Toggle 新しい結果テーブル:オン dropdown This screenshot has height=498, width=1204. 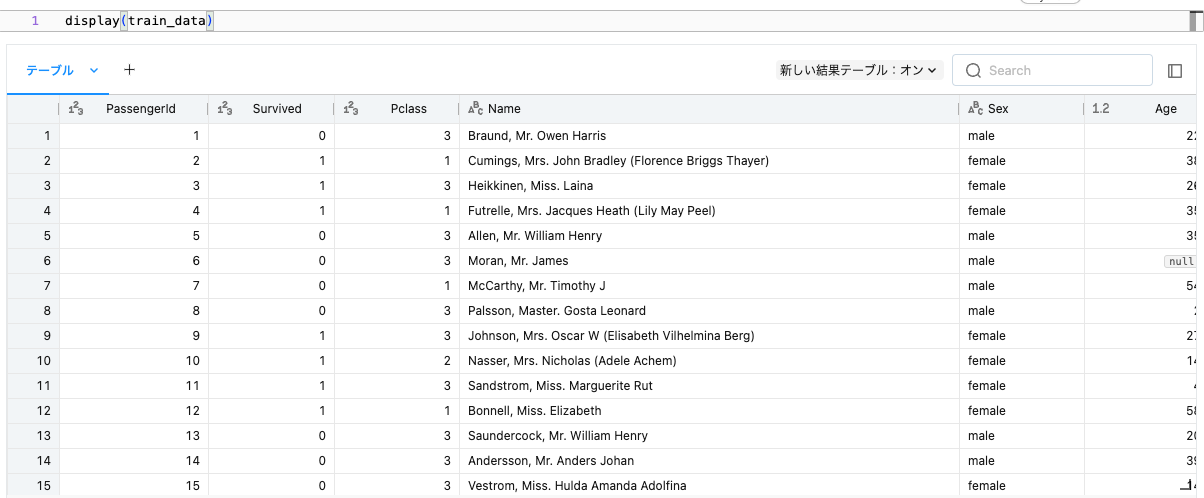pyautogui.click(x=859, y=70)
